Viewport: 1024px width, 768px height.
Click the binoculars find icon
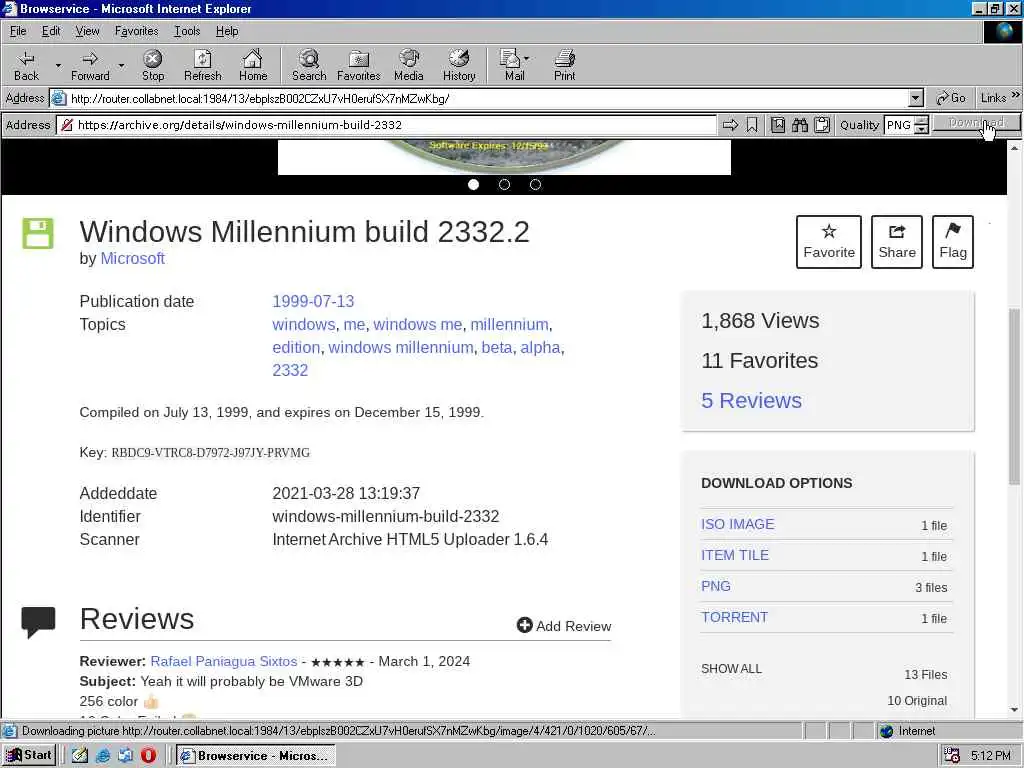pos(800,125)
